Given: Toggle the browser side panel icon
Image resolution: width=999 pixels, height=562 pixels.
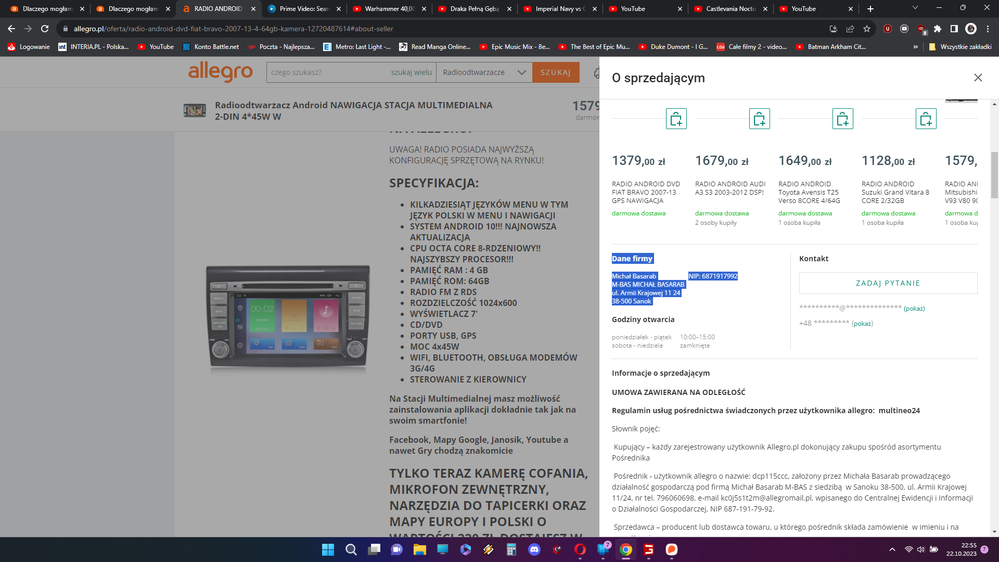Looking at the screenshot, I should pos(954,29).
